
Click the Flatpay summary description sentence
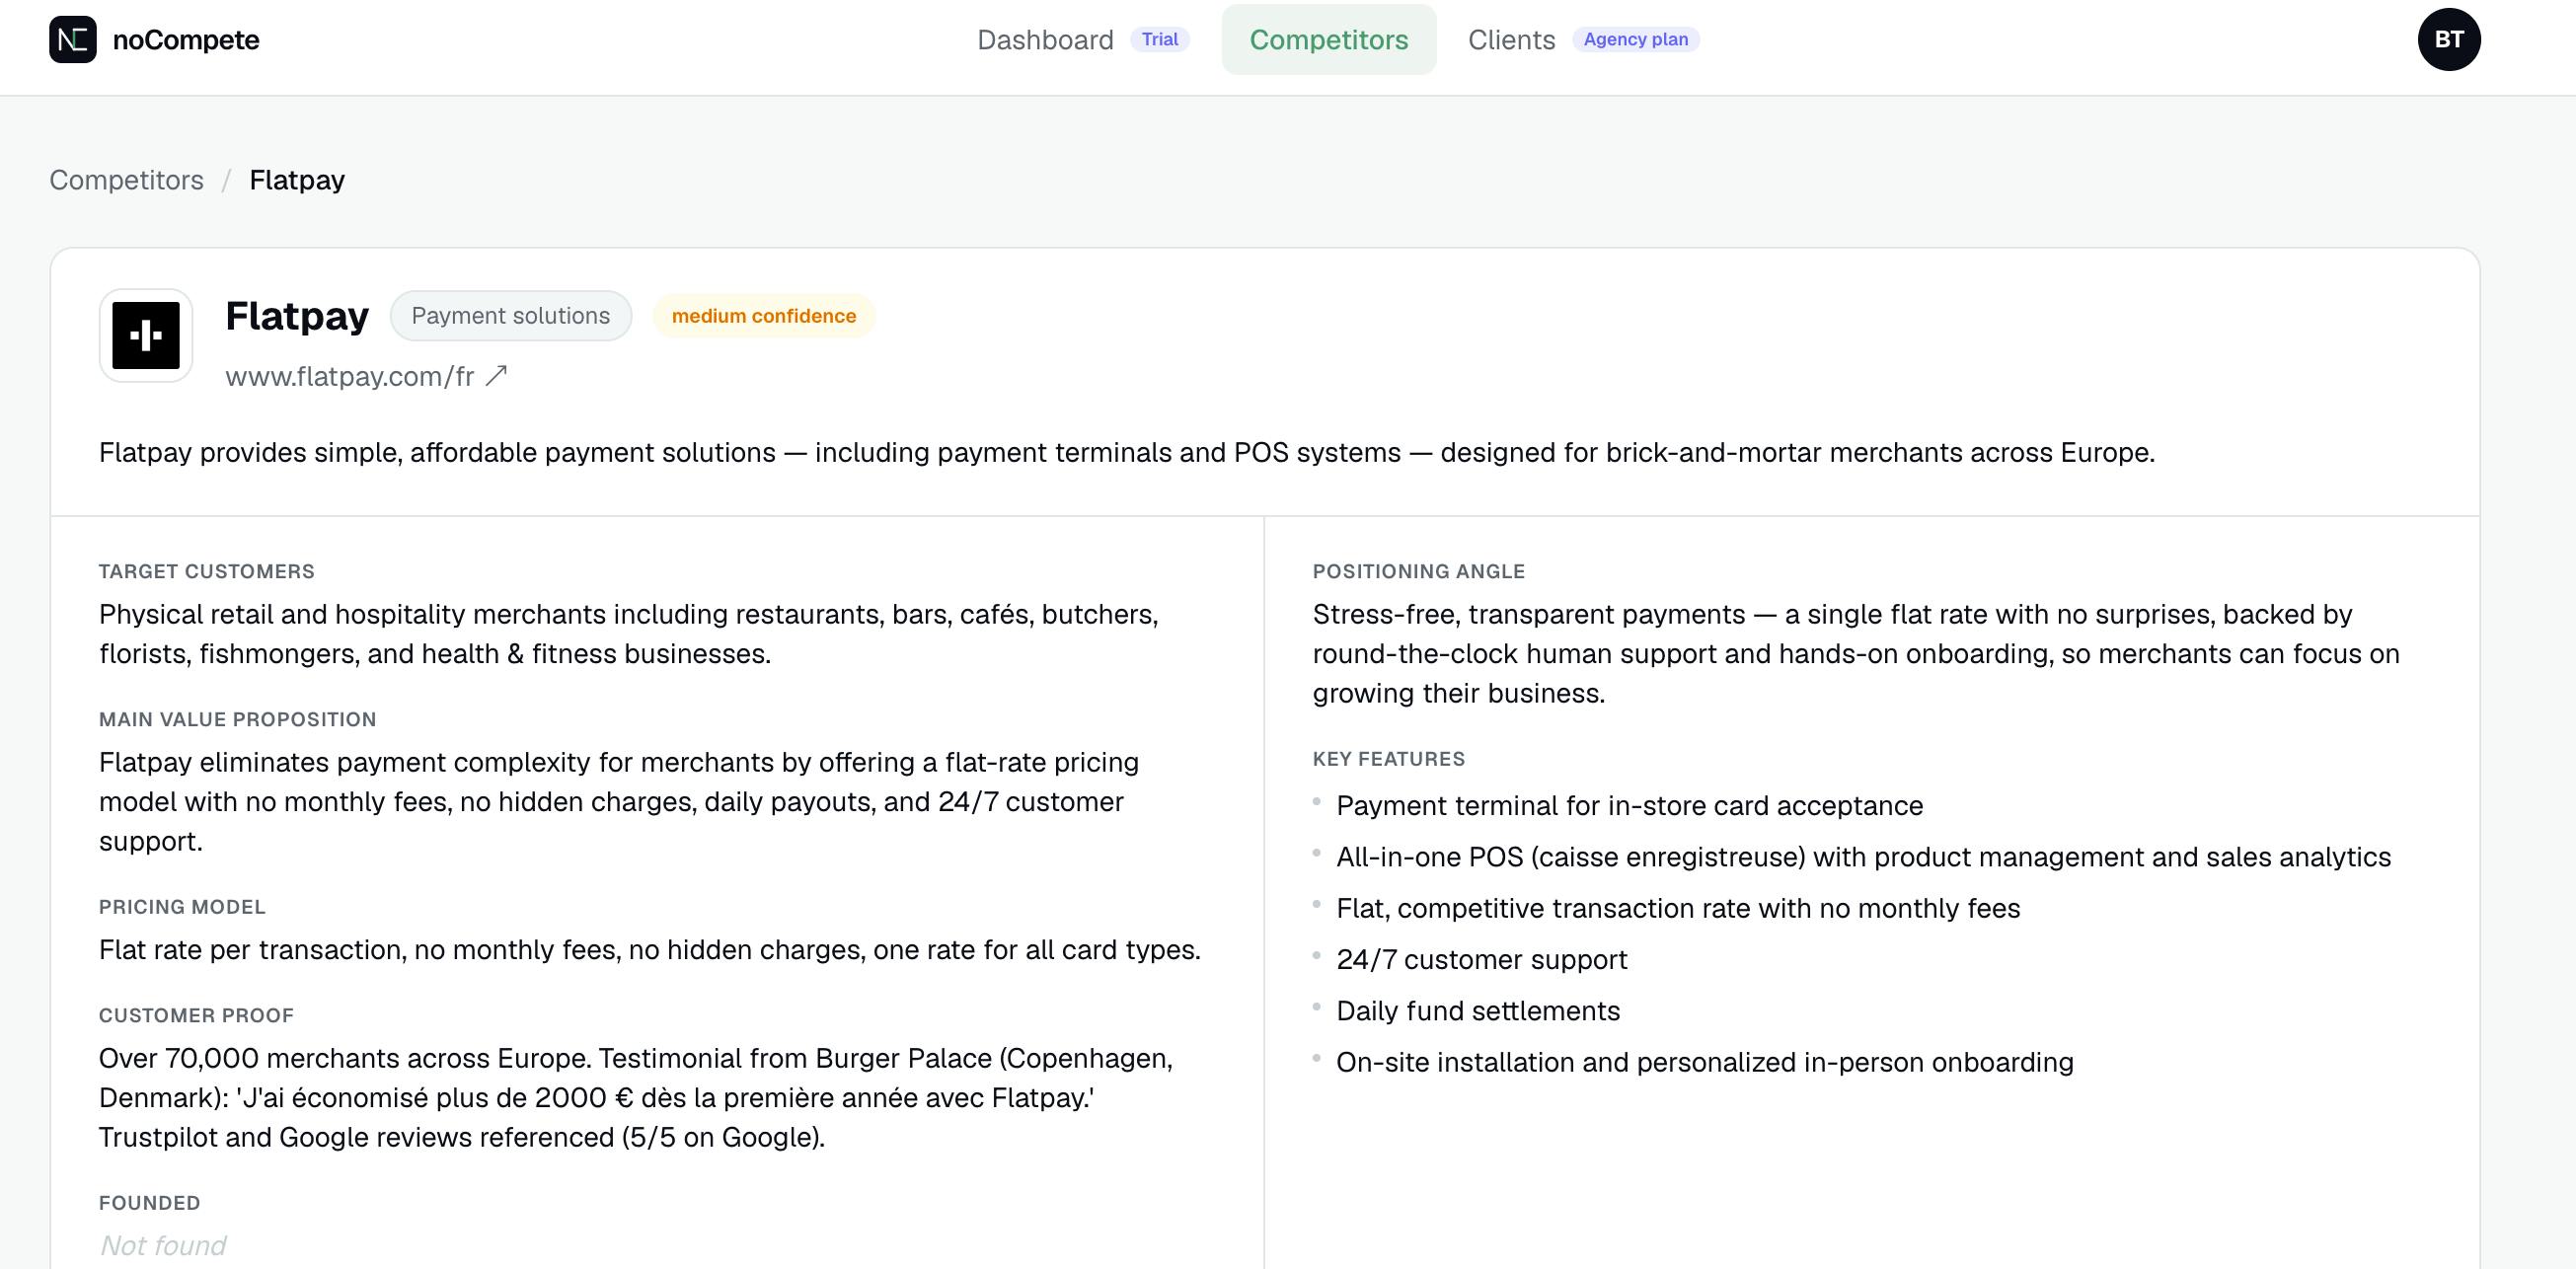point(1127,453)
